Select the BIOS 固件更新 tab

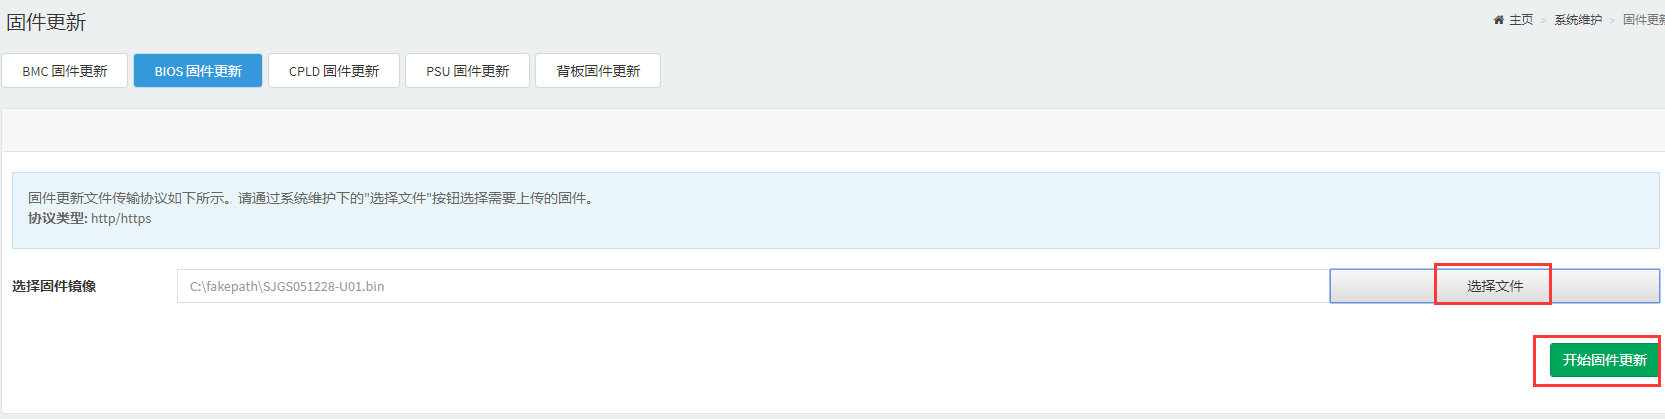coord(198,71)
